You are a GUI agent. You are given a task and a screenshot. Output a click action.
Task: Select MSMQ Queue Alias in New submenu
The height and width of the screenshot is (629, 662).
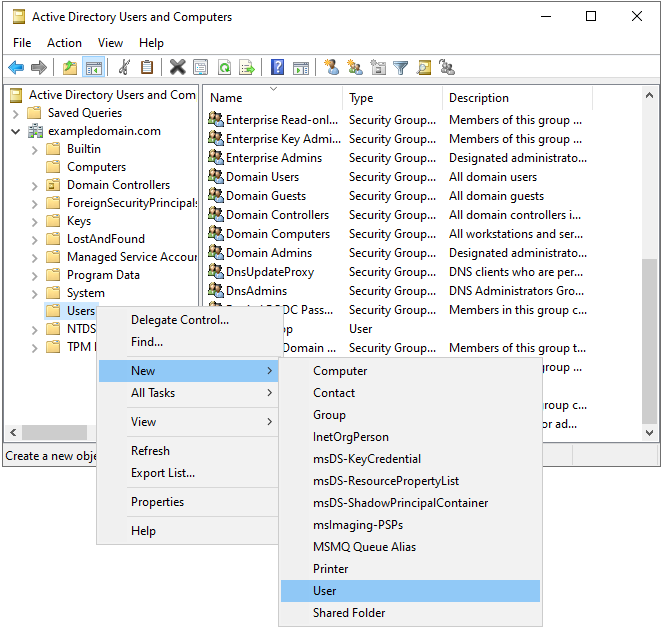(x=410, y=547)
